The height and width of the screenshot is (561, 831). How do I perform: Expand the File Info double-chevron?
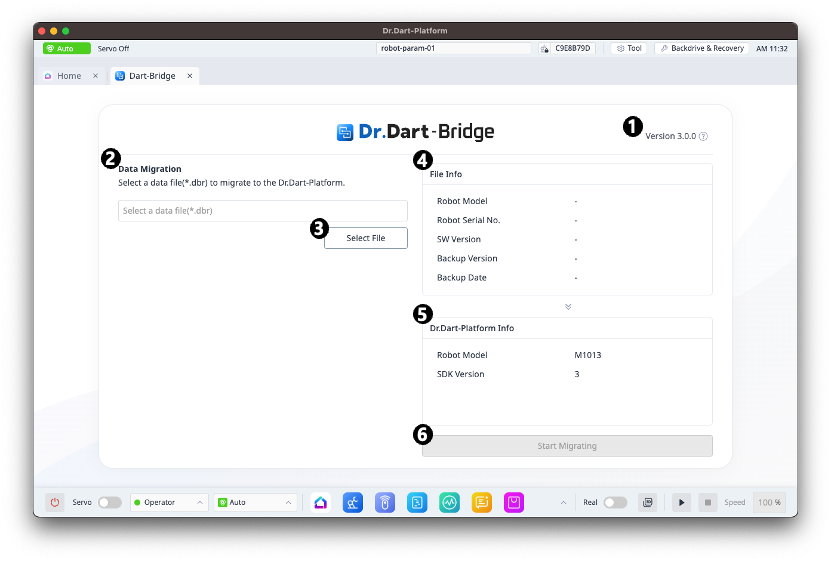coord(568,306)
